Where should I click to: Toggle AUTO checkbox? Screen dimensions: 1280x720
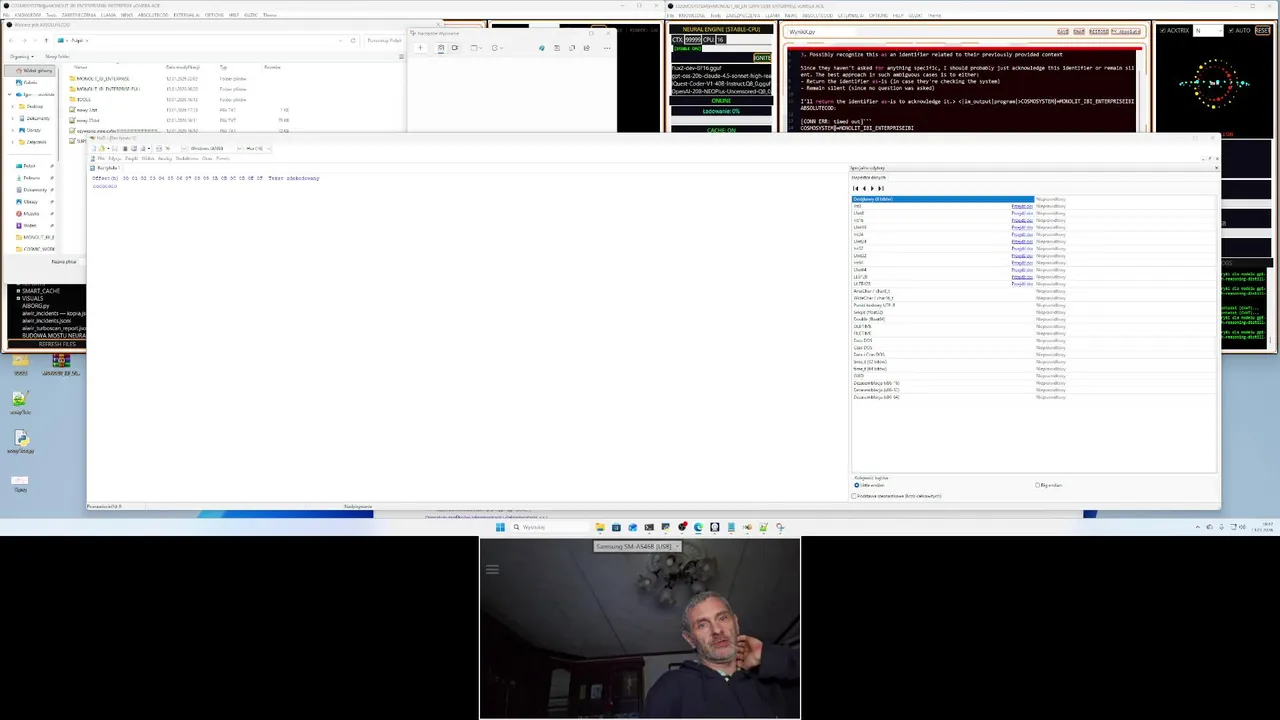click(x=1231, y=30)
